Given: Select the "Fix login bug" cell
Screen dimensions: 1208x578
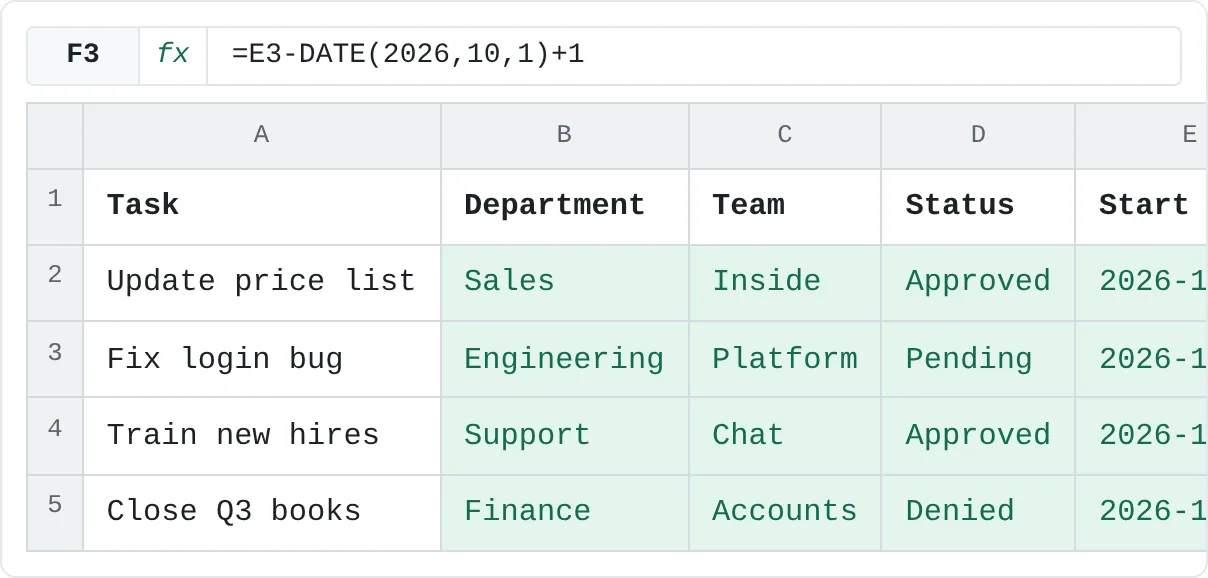Looking at the screenshot, I should click(262, 359).
